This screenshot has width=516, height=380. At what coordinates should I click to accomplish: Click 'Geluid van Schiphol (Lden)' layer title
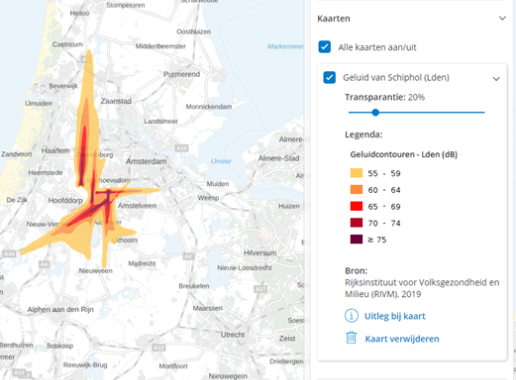[396, 78]
